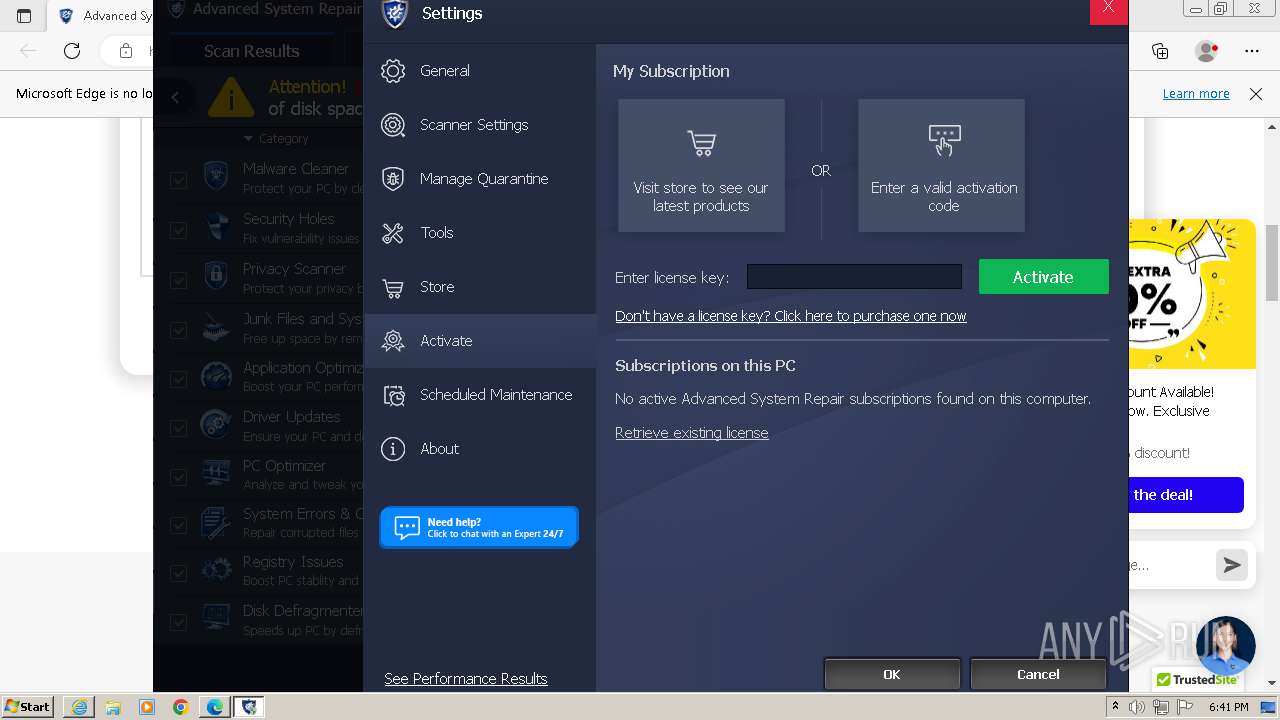Open the Windows Start menu

27,707
